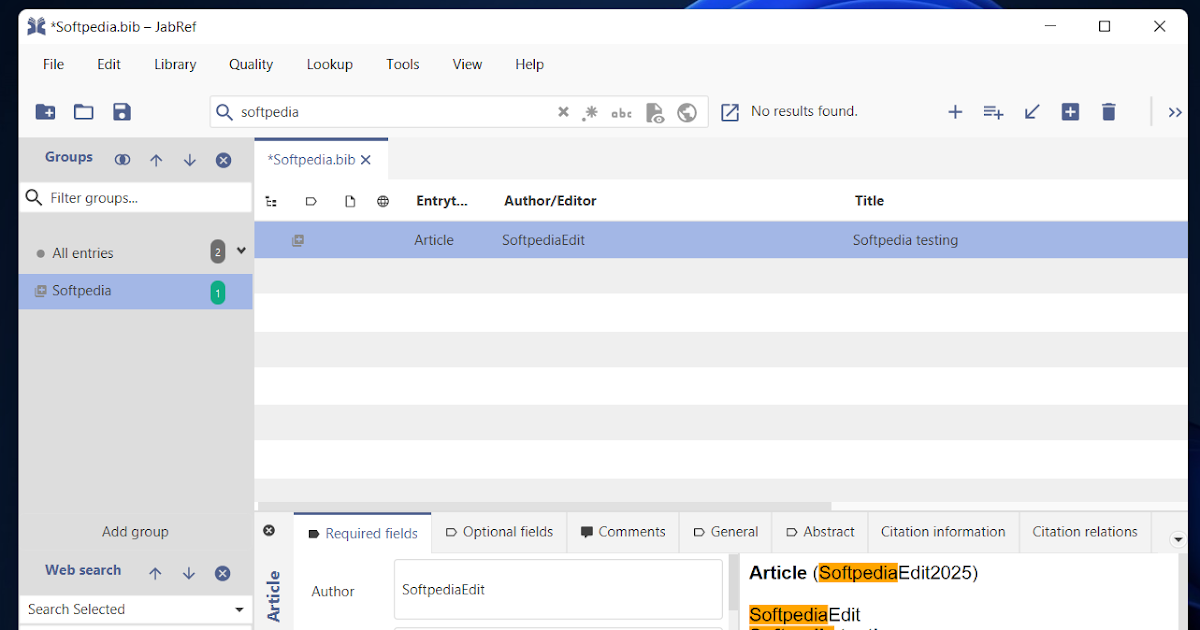Switch to the Required fields tab
The width and height of the screenshot is (1200, 630).
pyautogui.click(x=363, y=533)
